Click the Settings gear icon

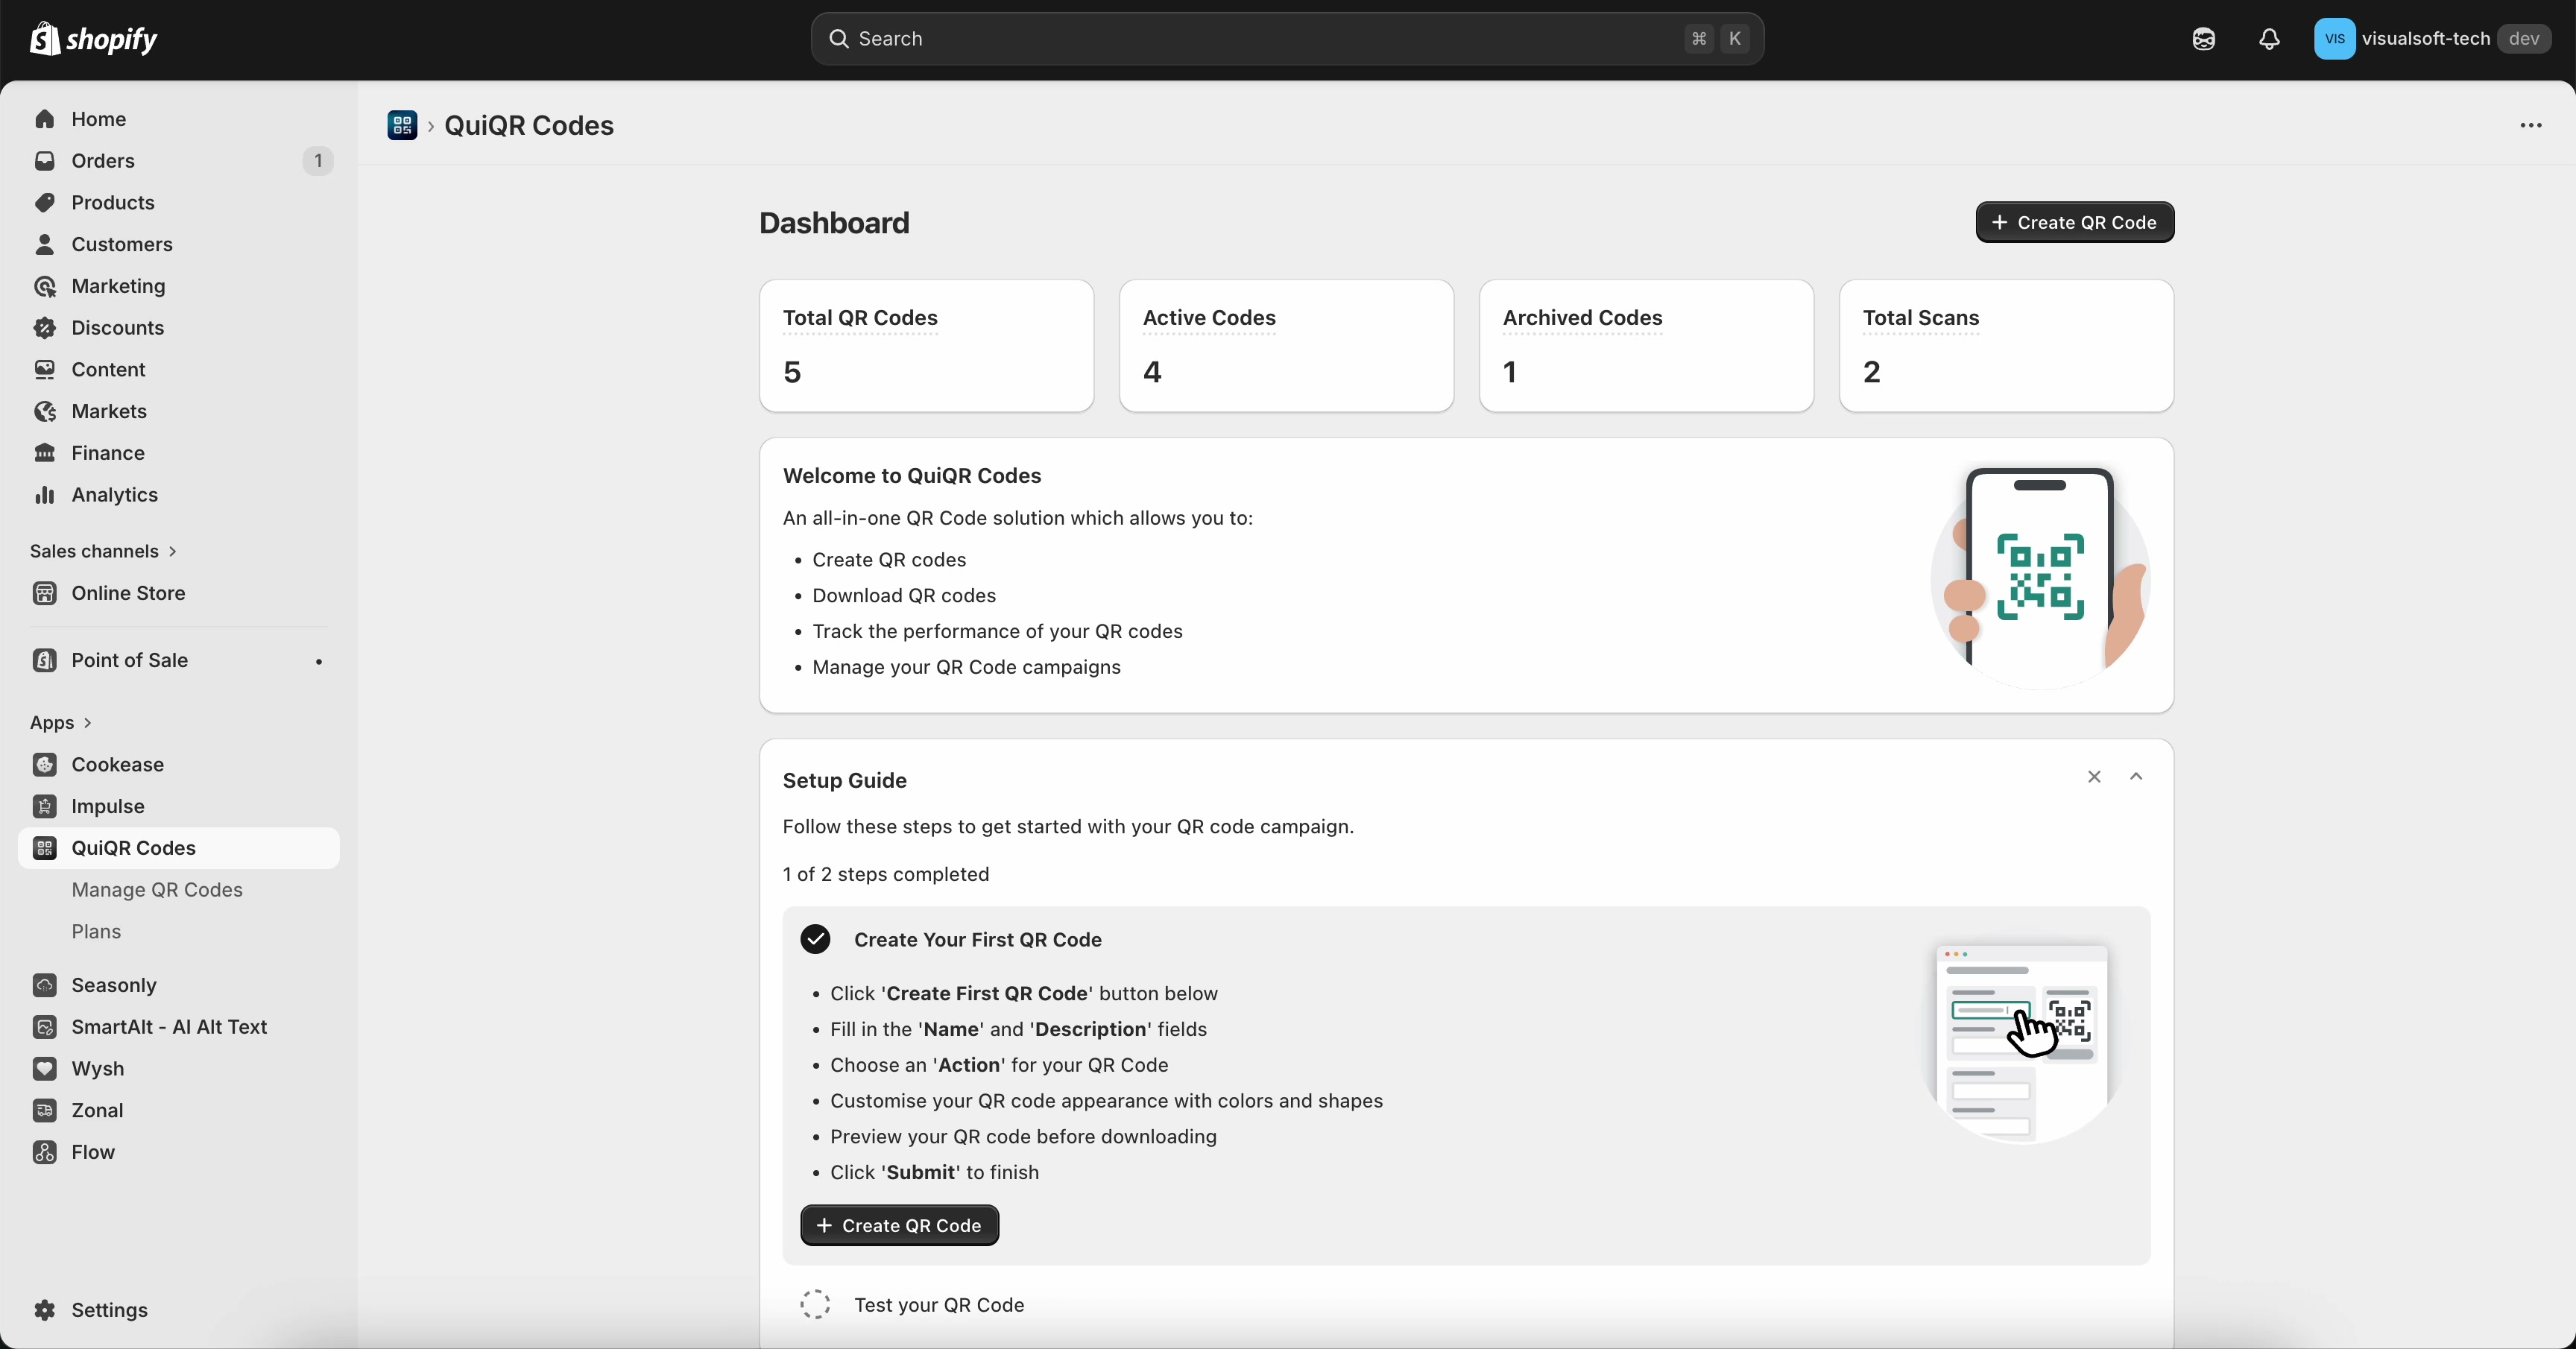tap(45, 1311)
